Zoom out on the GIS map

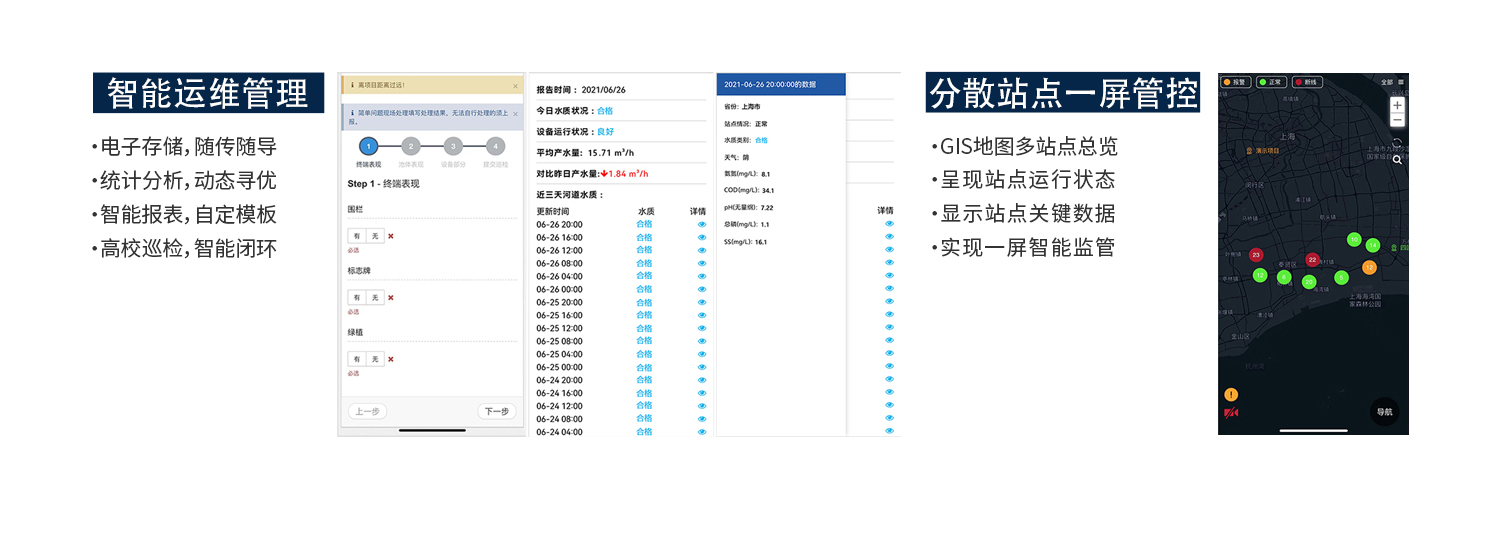[1397, 120]
